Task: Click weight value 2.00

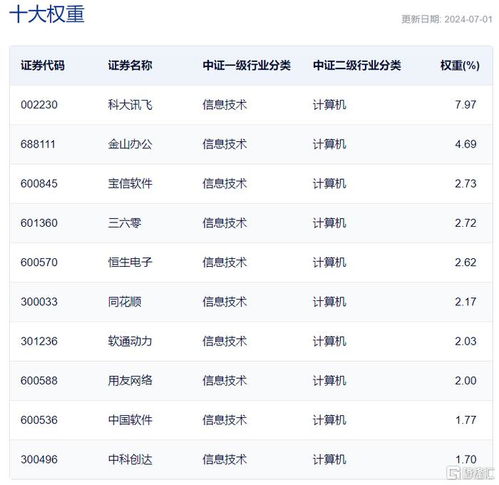Action: (x=466, y=380)
